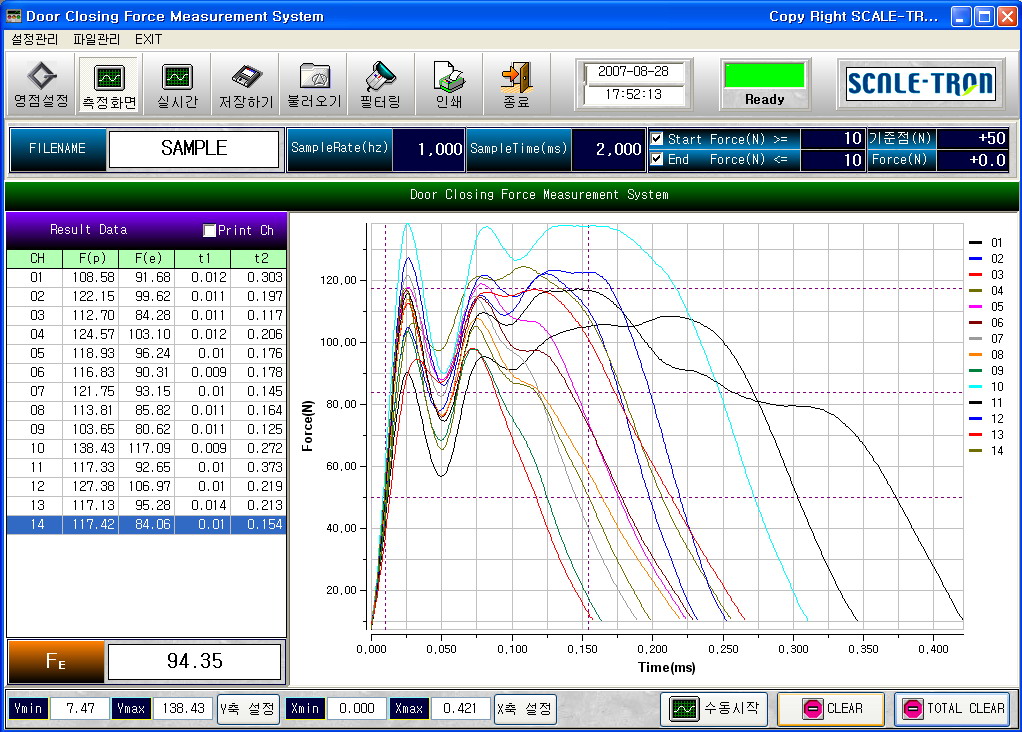Image resolution: width=1022 pixels, height=732 pixels.
Task: Select result row for channel 10
Action: (146, 448)
